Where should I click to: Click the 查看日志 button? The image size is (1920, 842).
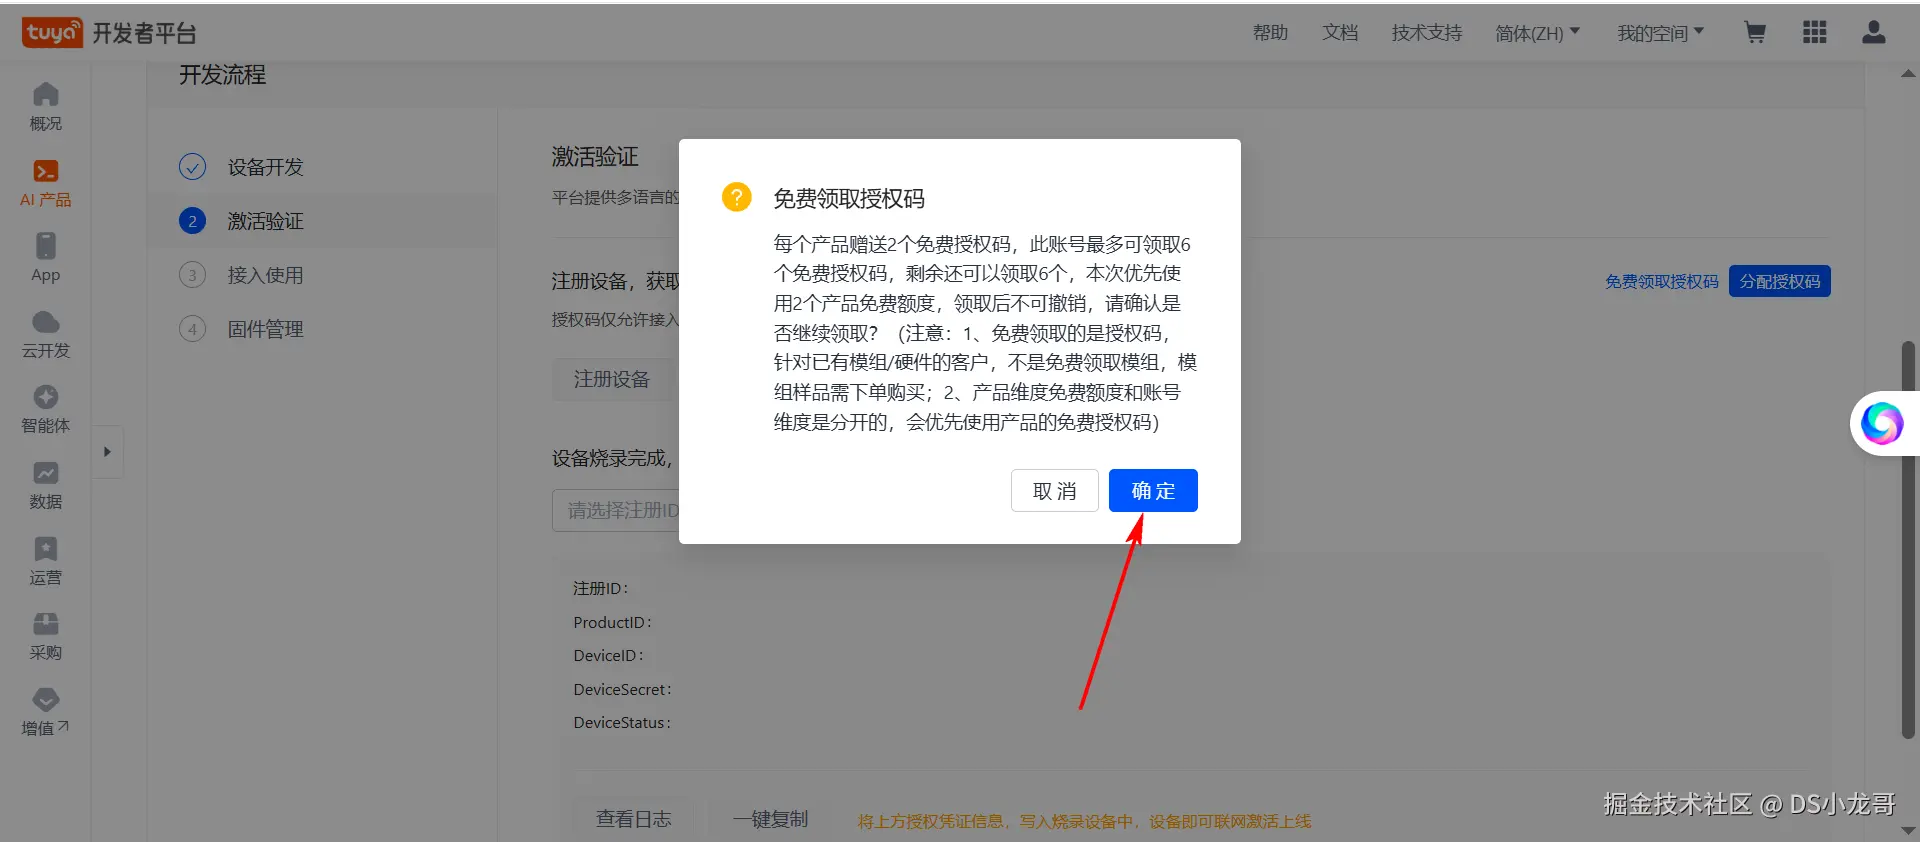pyautogui.click(x=634, y=819)
